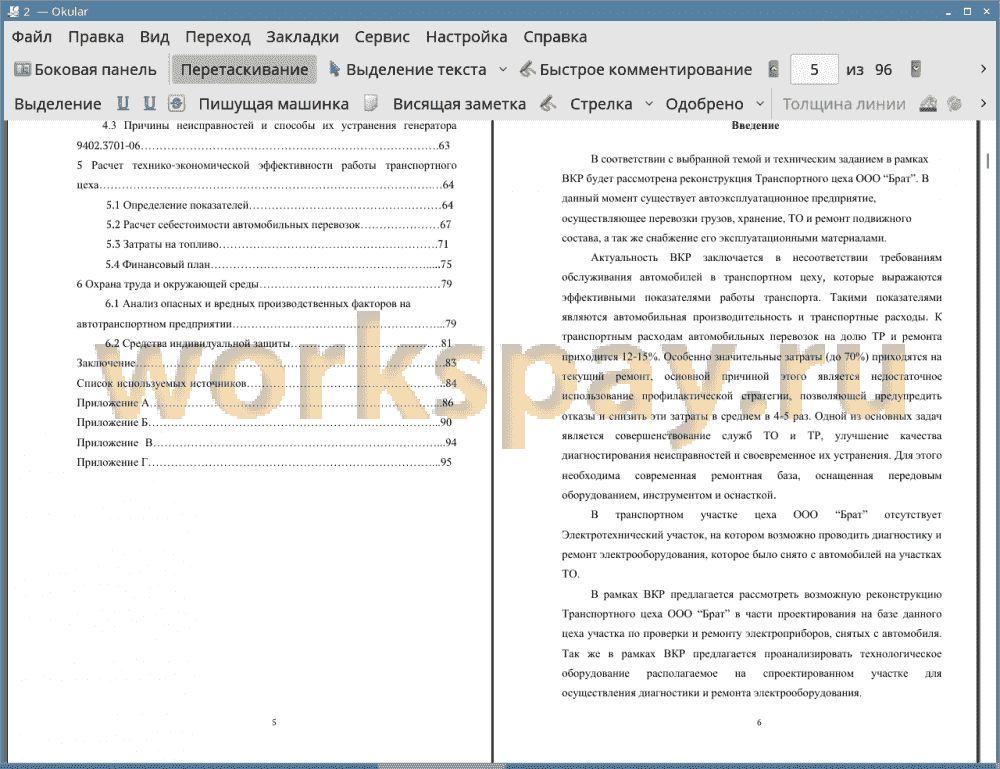
Task: Click the heading "Введение"
Action: point(755,126)
